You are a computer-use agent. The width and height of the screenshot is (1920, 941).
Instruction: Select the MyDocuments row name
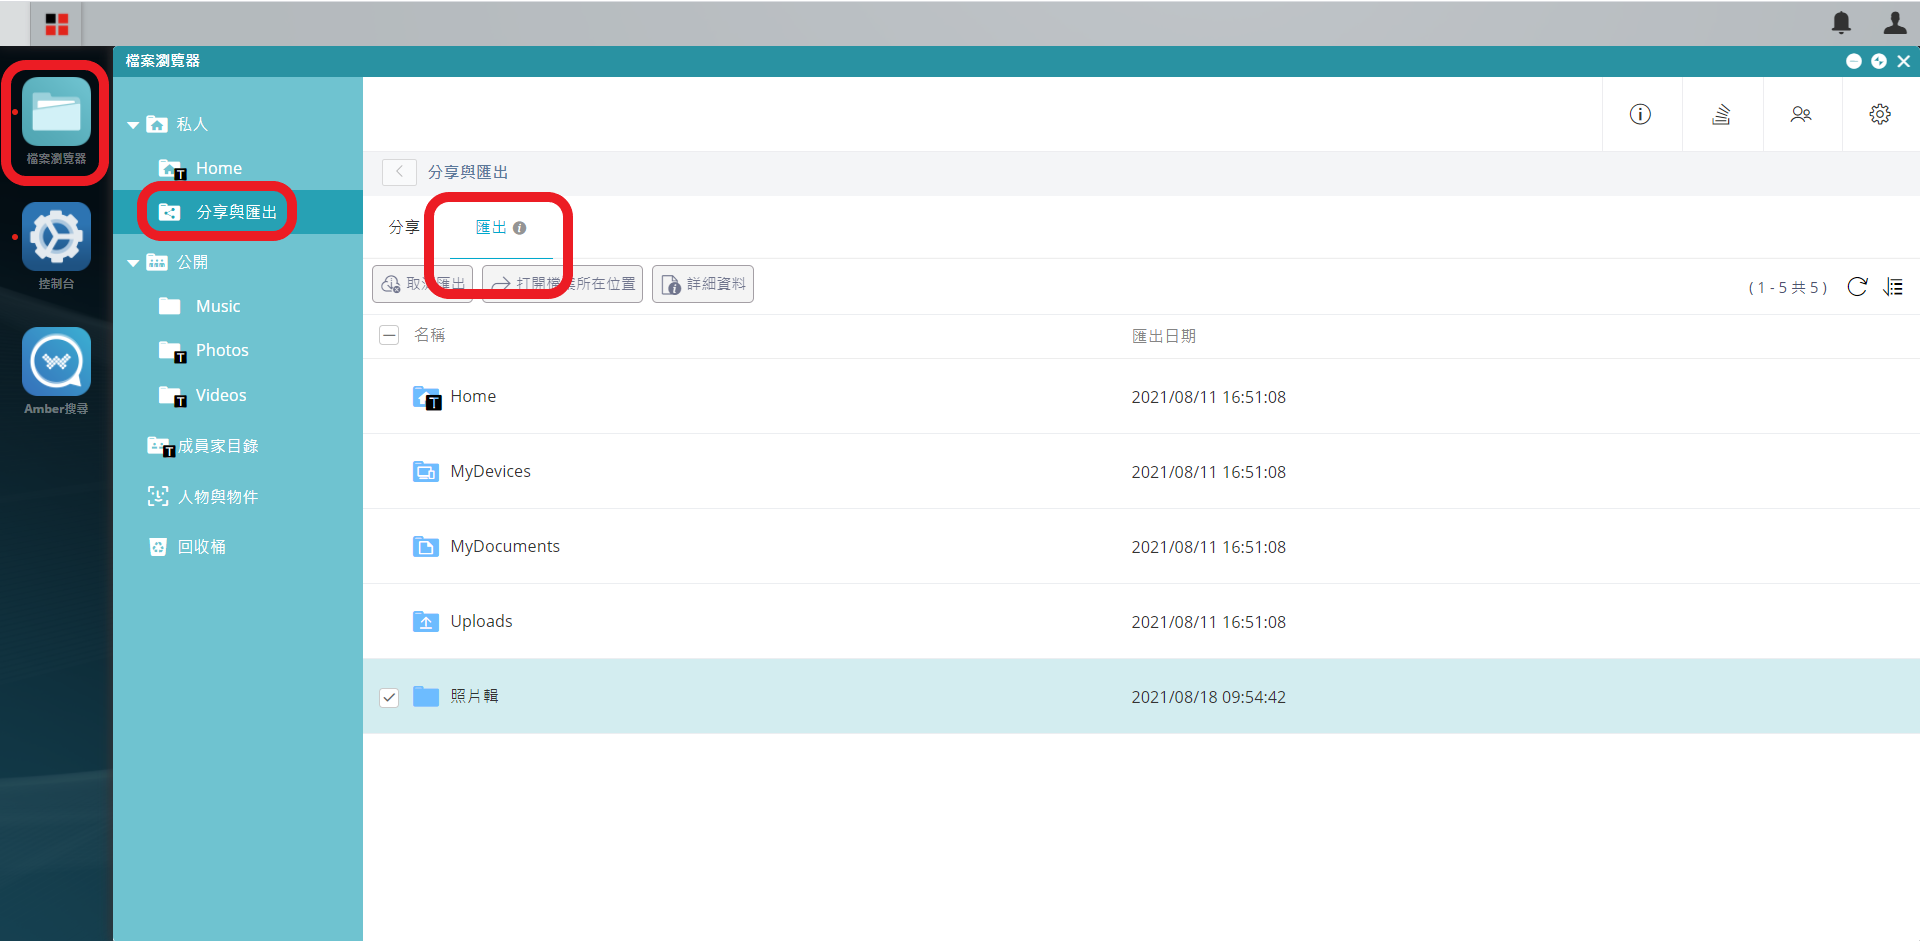(505, 546)
